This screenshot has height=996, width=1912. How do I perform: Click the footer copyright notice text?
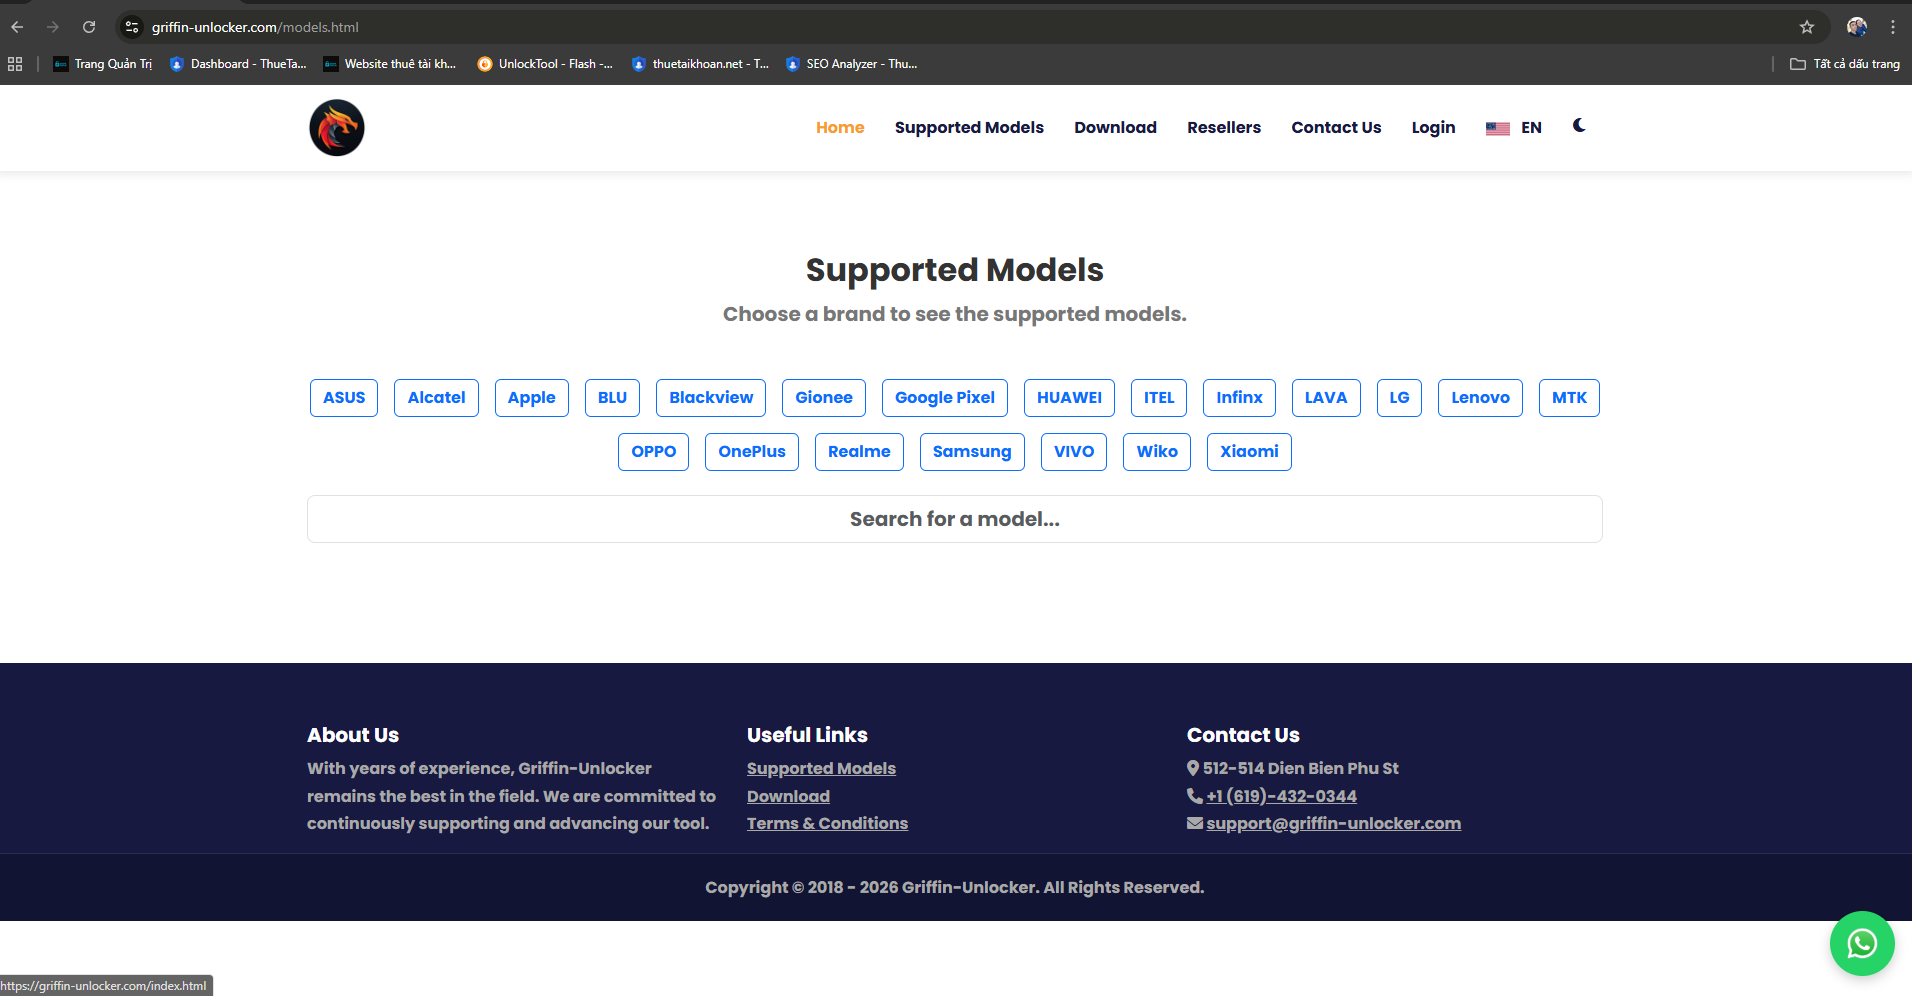coord(955,887)
